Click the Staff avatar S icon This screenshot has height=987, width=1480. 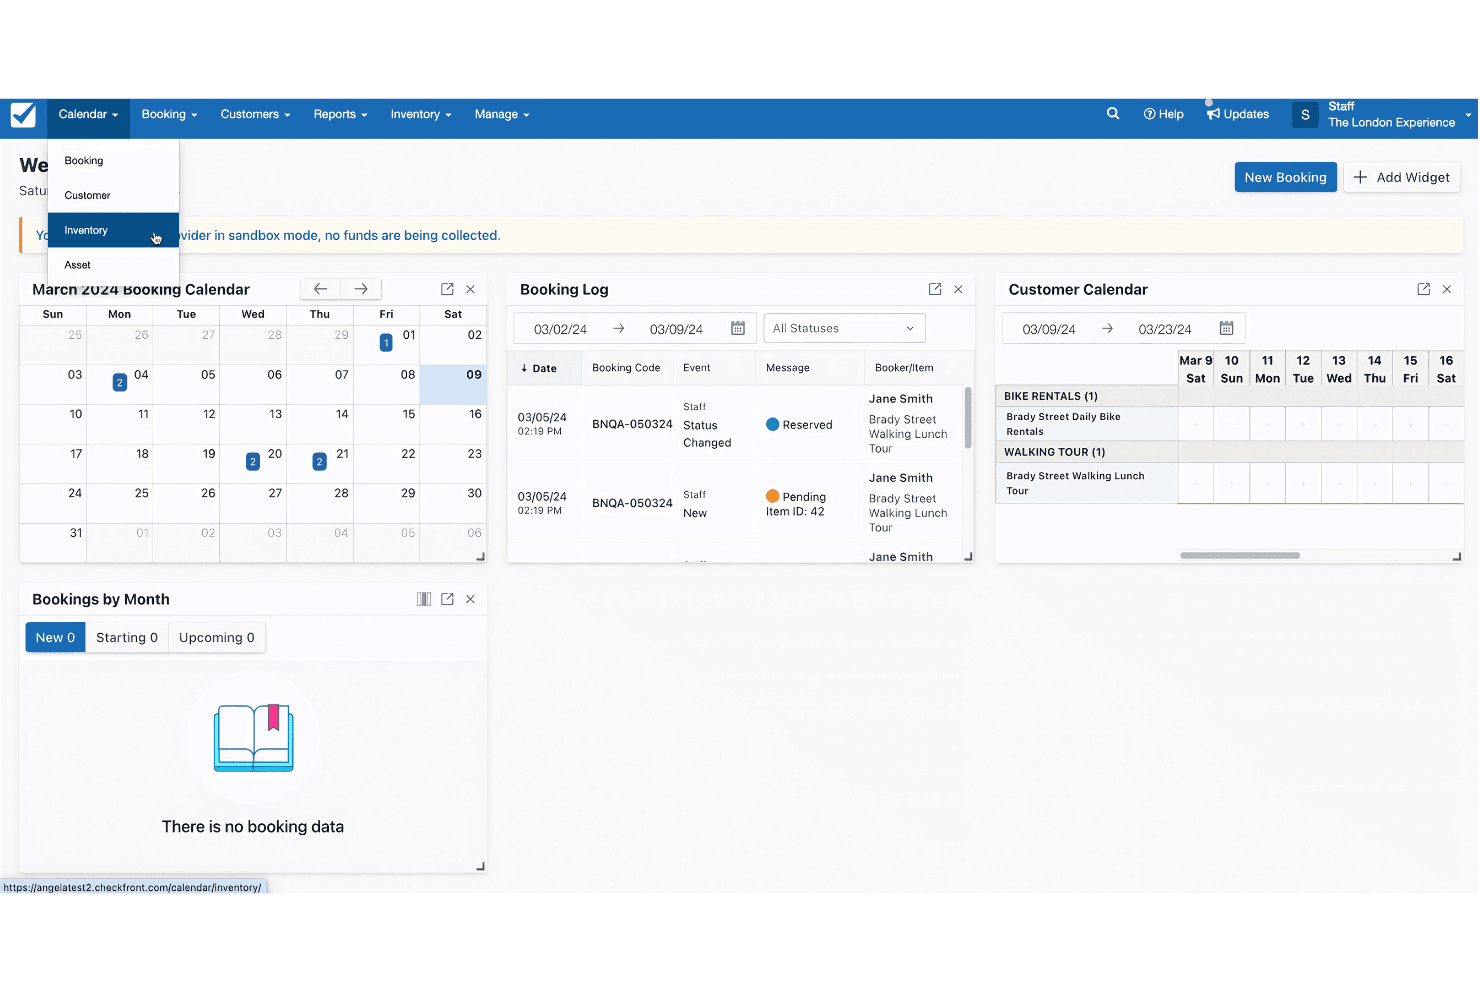pyautogui.click(x=1305, y=115)
